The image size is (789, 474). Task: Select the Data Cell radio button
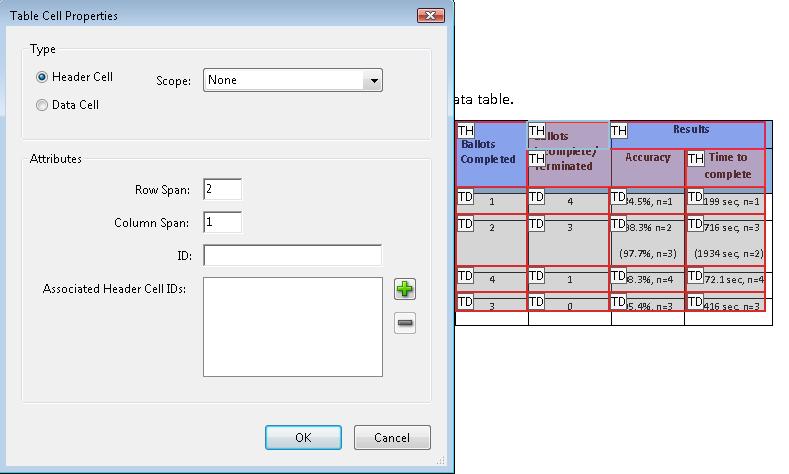tap(42, 105)
